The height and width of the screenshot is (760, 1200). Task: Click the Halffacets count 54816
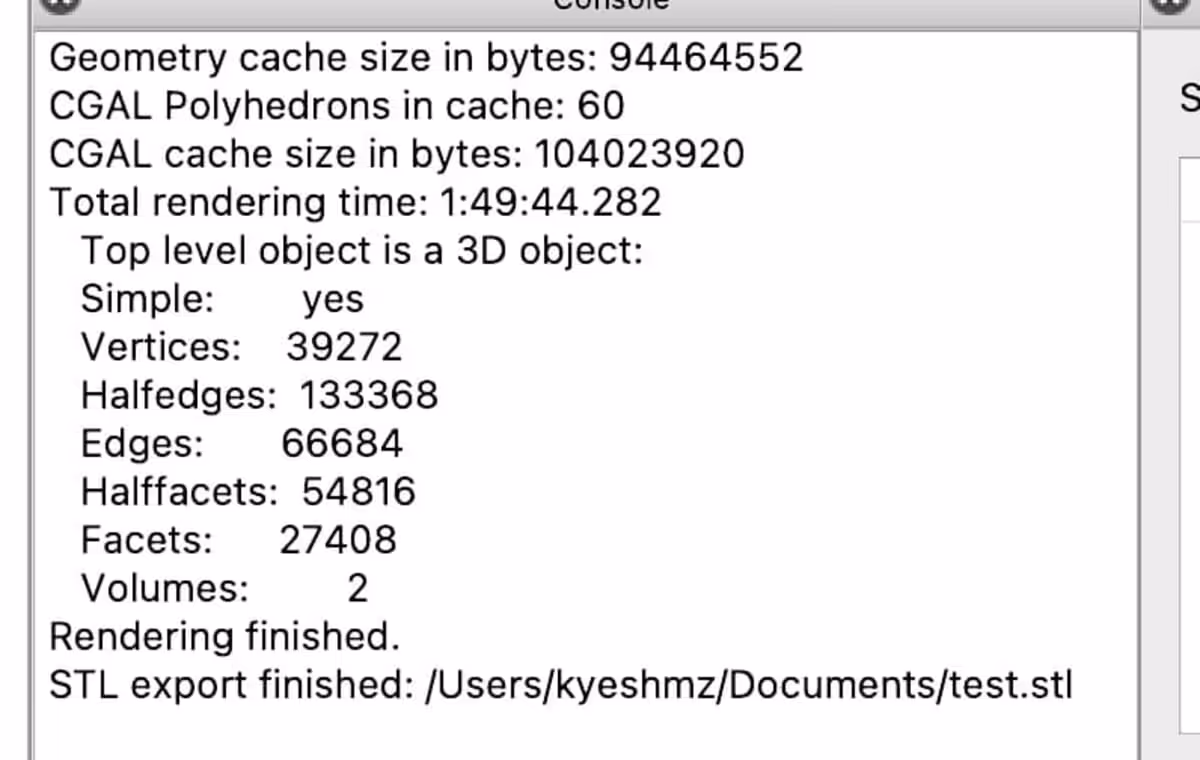(359, 491)
